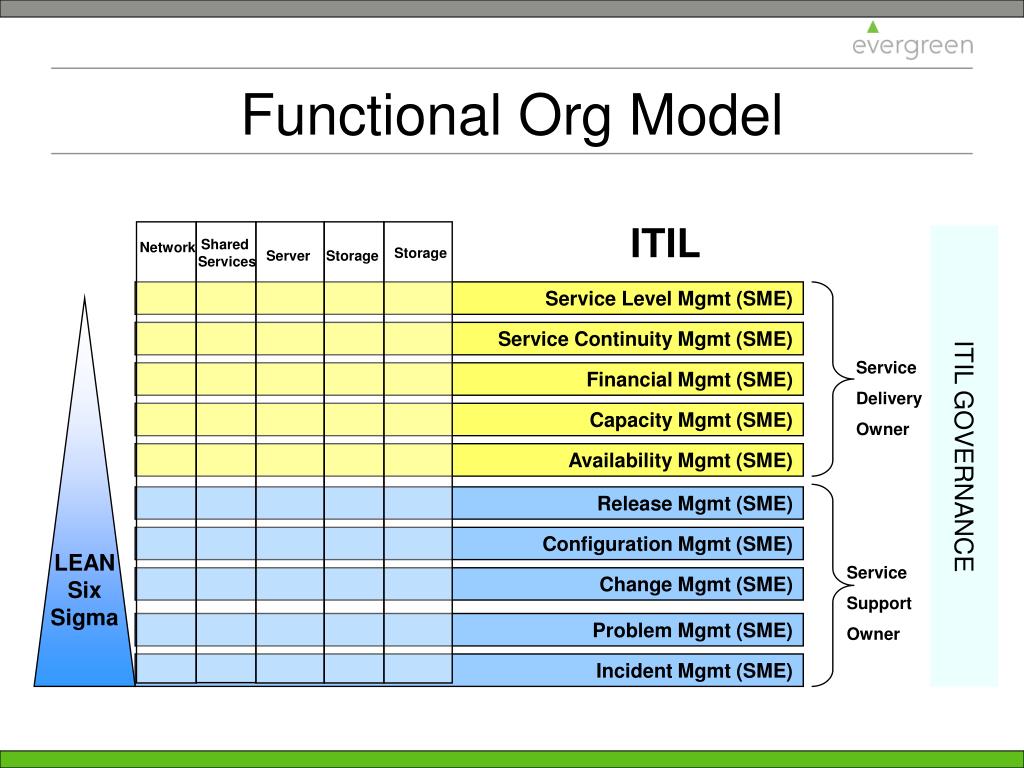Click the evergreen logo
Screen dimensions: 1024x768
pyautogui.click(x=912, y=40)
